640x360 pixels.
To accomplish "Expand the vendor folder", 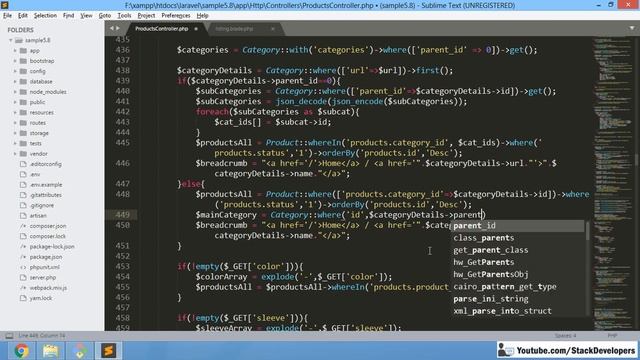I will 15,154.
